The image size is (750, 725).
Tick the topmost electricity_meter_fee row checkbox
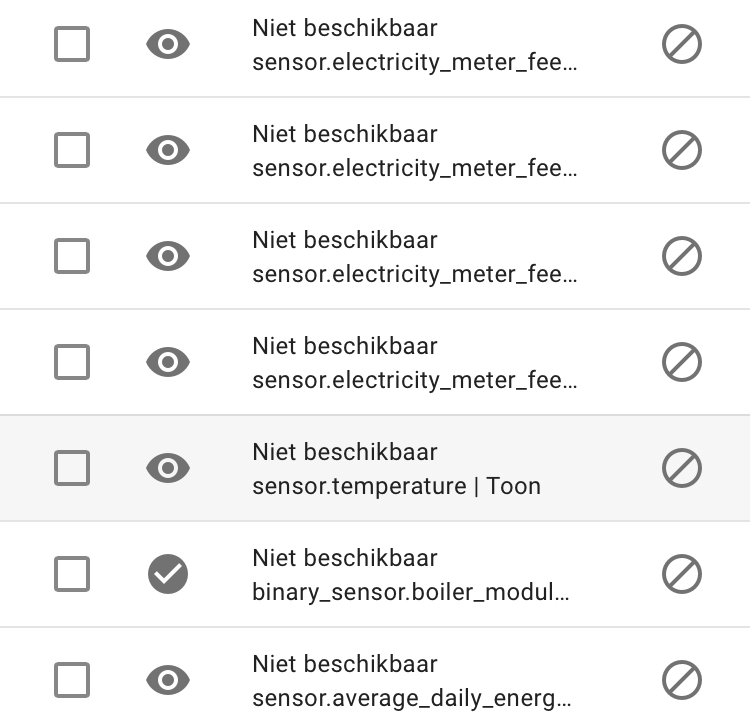tap(72, 44)
